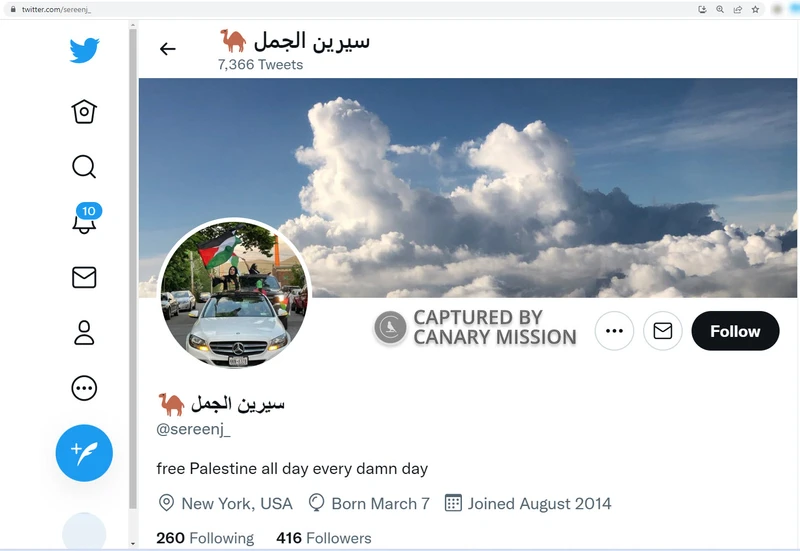View the 416 Followers list
The image size is (800, 551).
(324, 538)
